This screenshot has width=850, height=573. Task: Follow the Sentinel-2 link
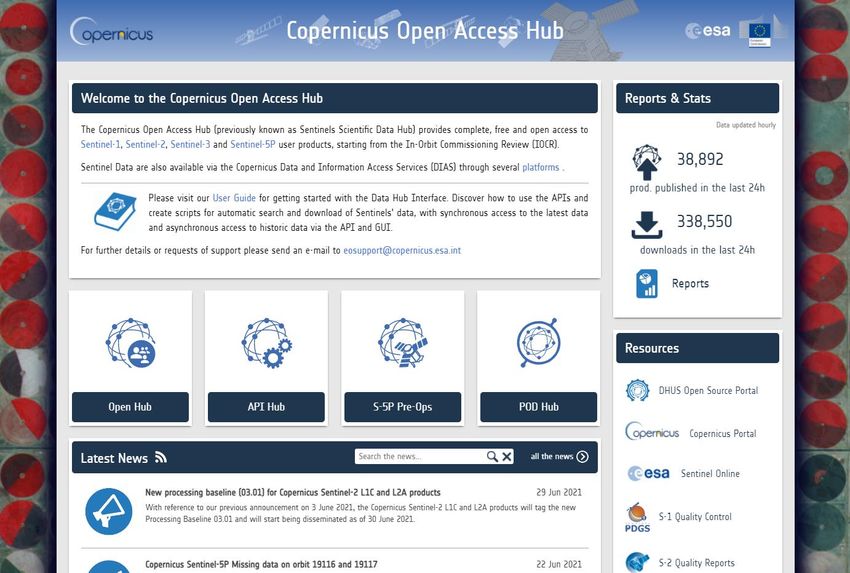click(145, 144)
